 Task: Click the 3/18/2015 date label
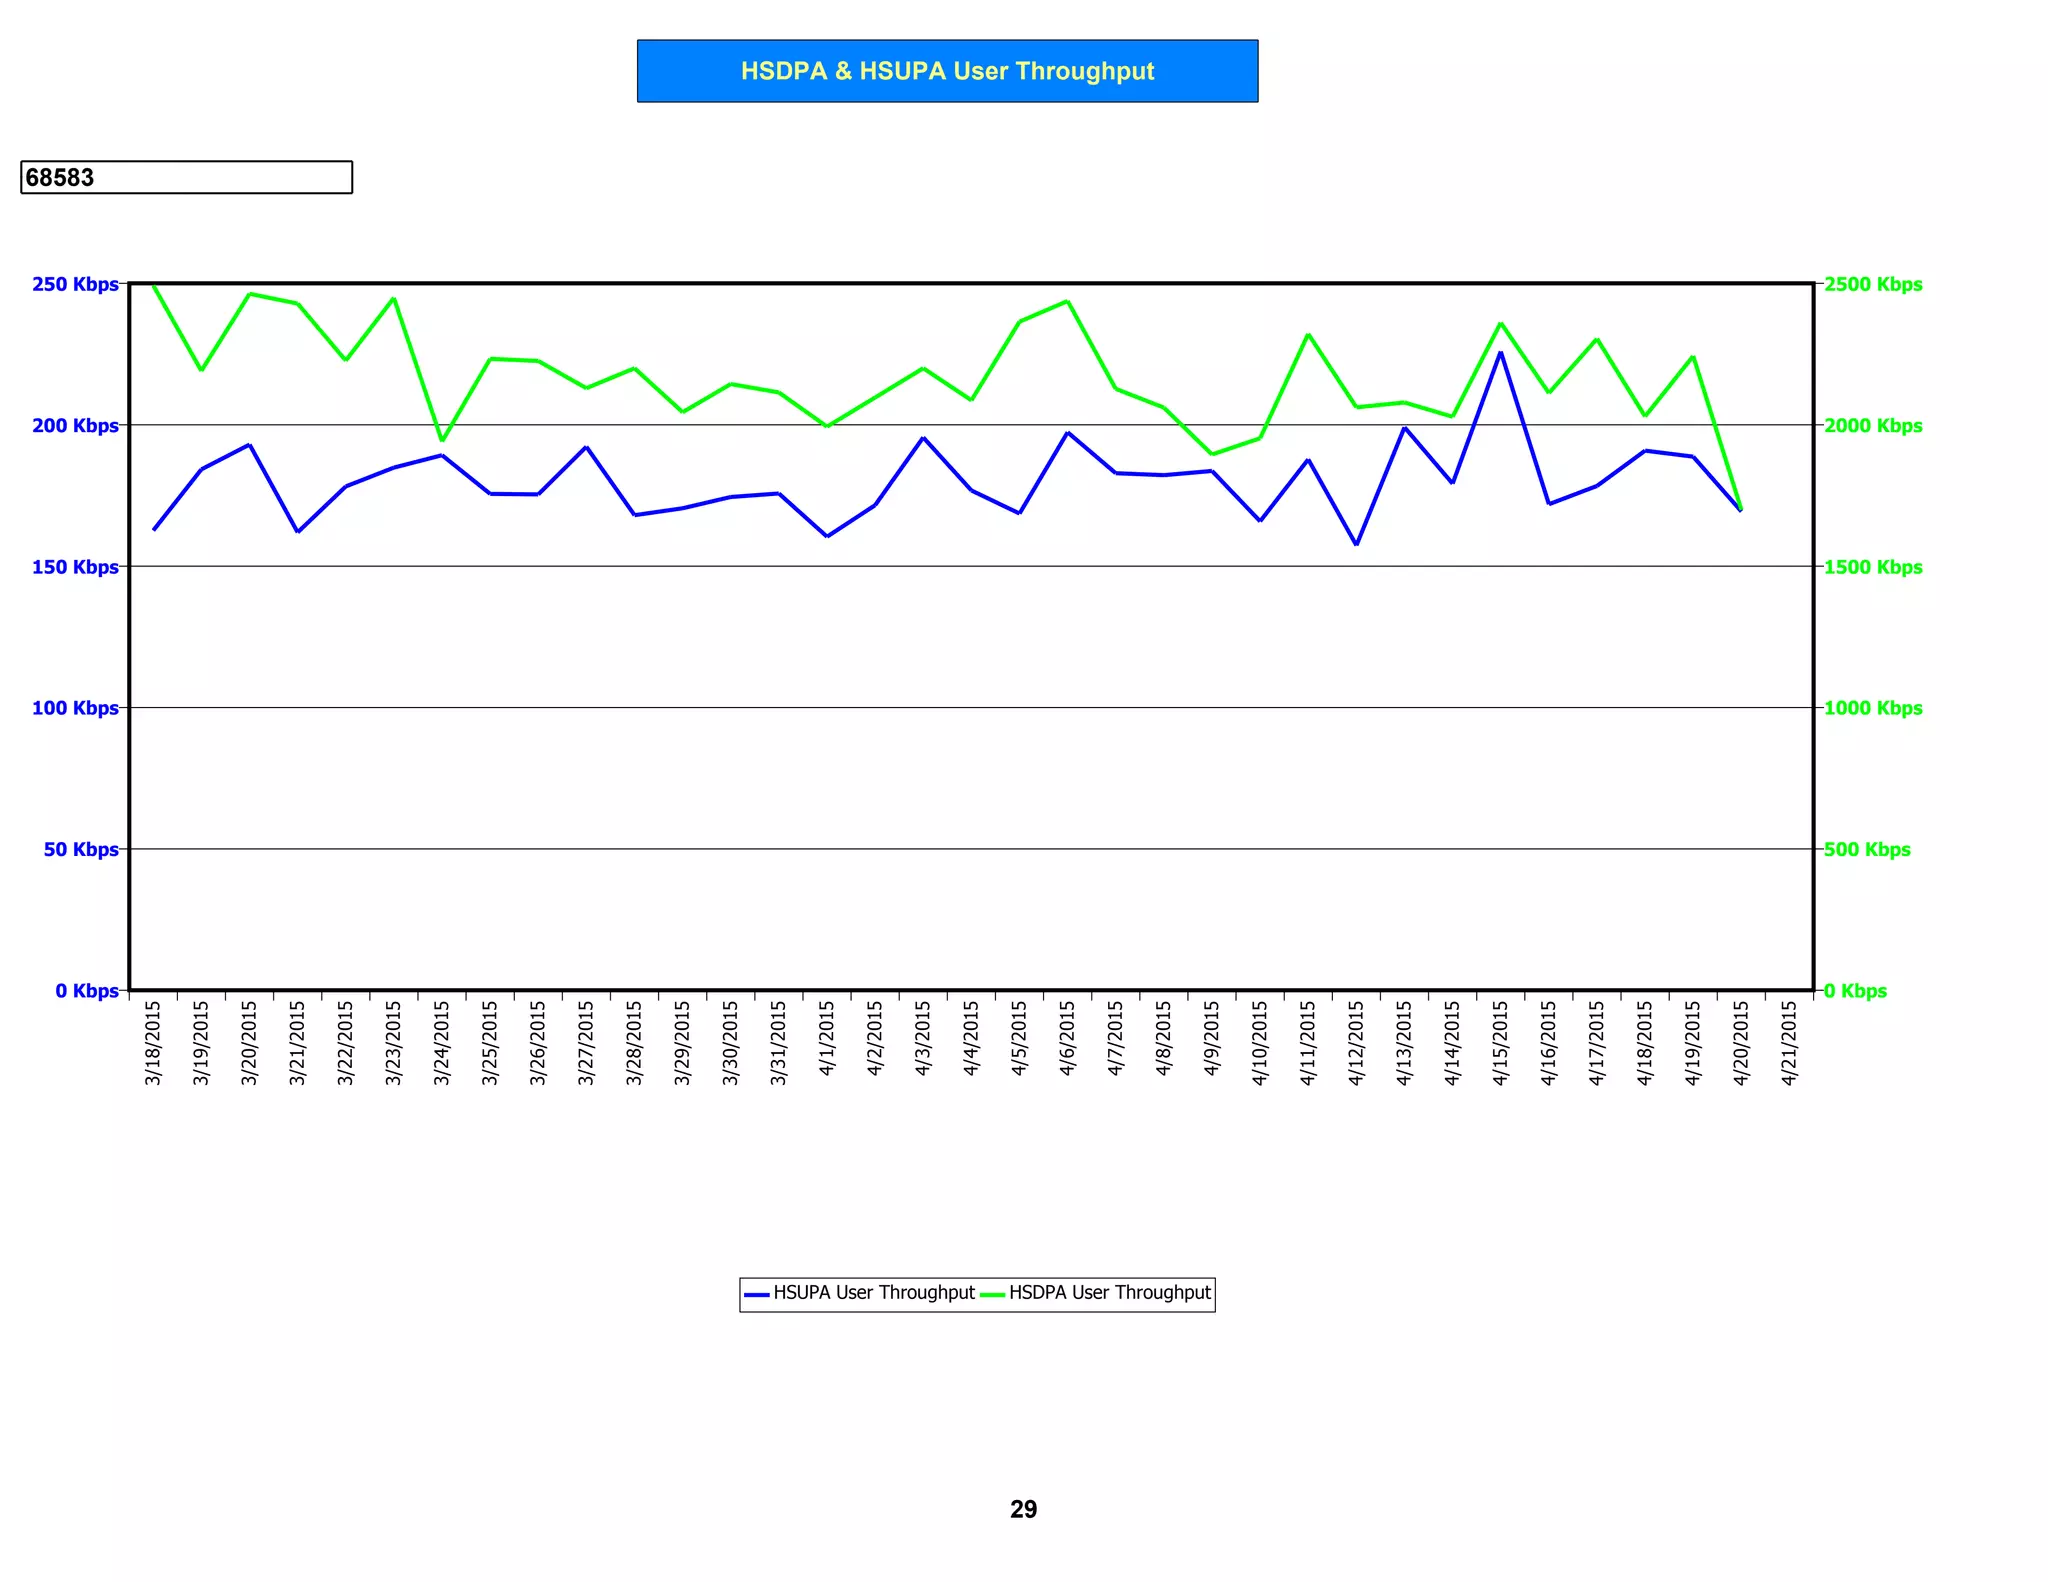point(153,1043)
